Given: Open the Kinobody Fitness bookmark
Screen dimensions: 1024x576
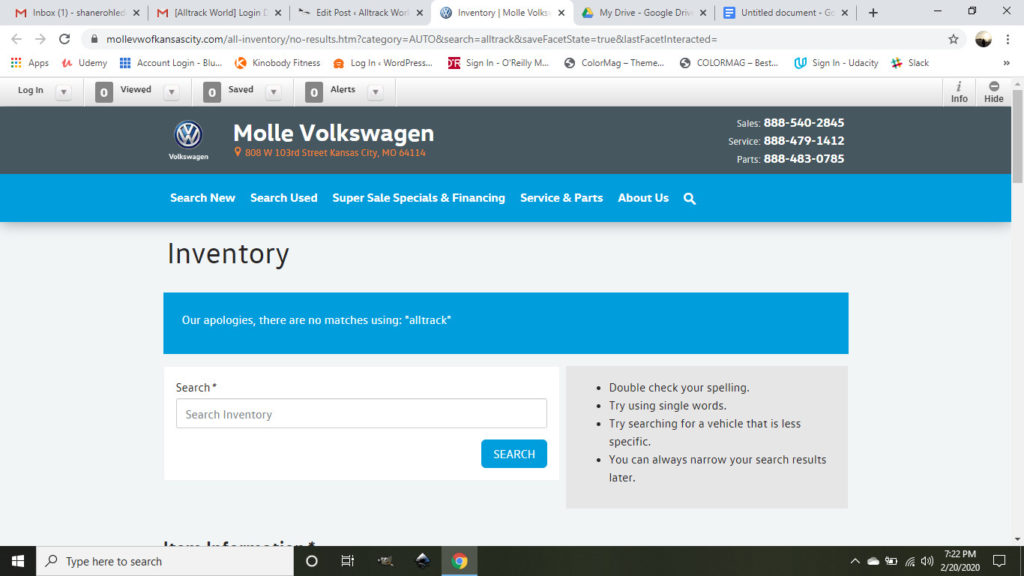Looking at the screenshot, I should (x=278, y=63).
